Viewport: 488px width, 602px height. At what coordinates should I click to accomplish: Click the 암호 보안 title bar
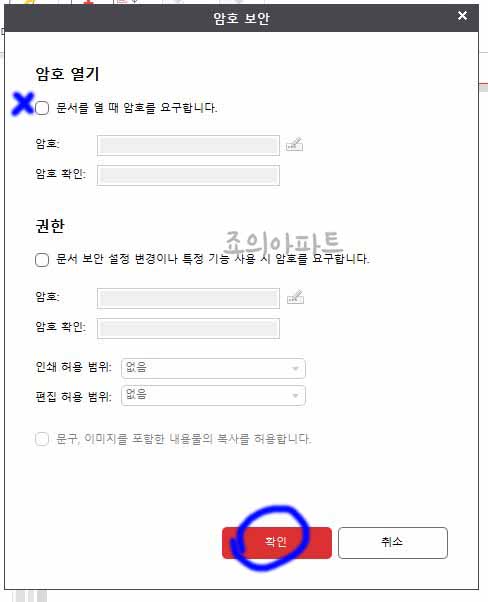(x=241, y=18)
